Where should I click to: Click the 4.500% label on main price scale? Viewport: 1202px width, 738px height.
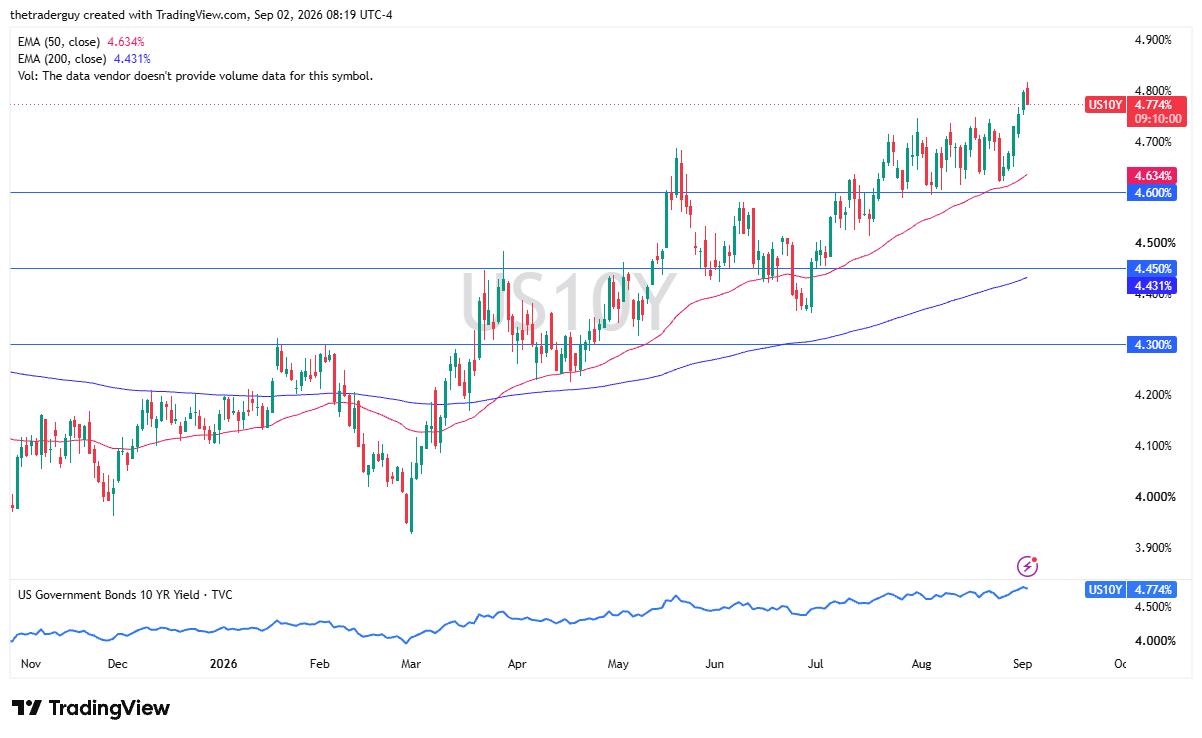(x=1153, y=243)
